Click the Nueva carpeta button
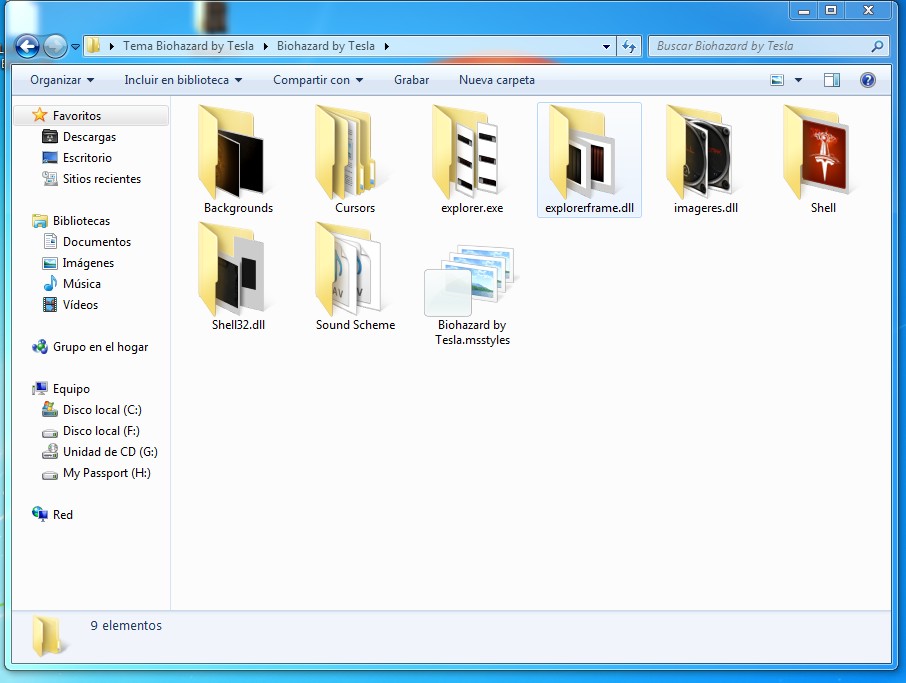906x683 pixels. pos(497,80)
